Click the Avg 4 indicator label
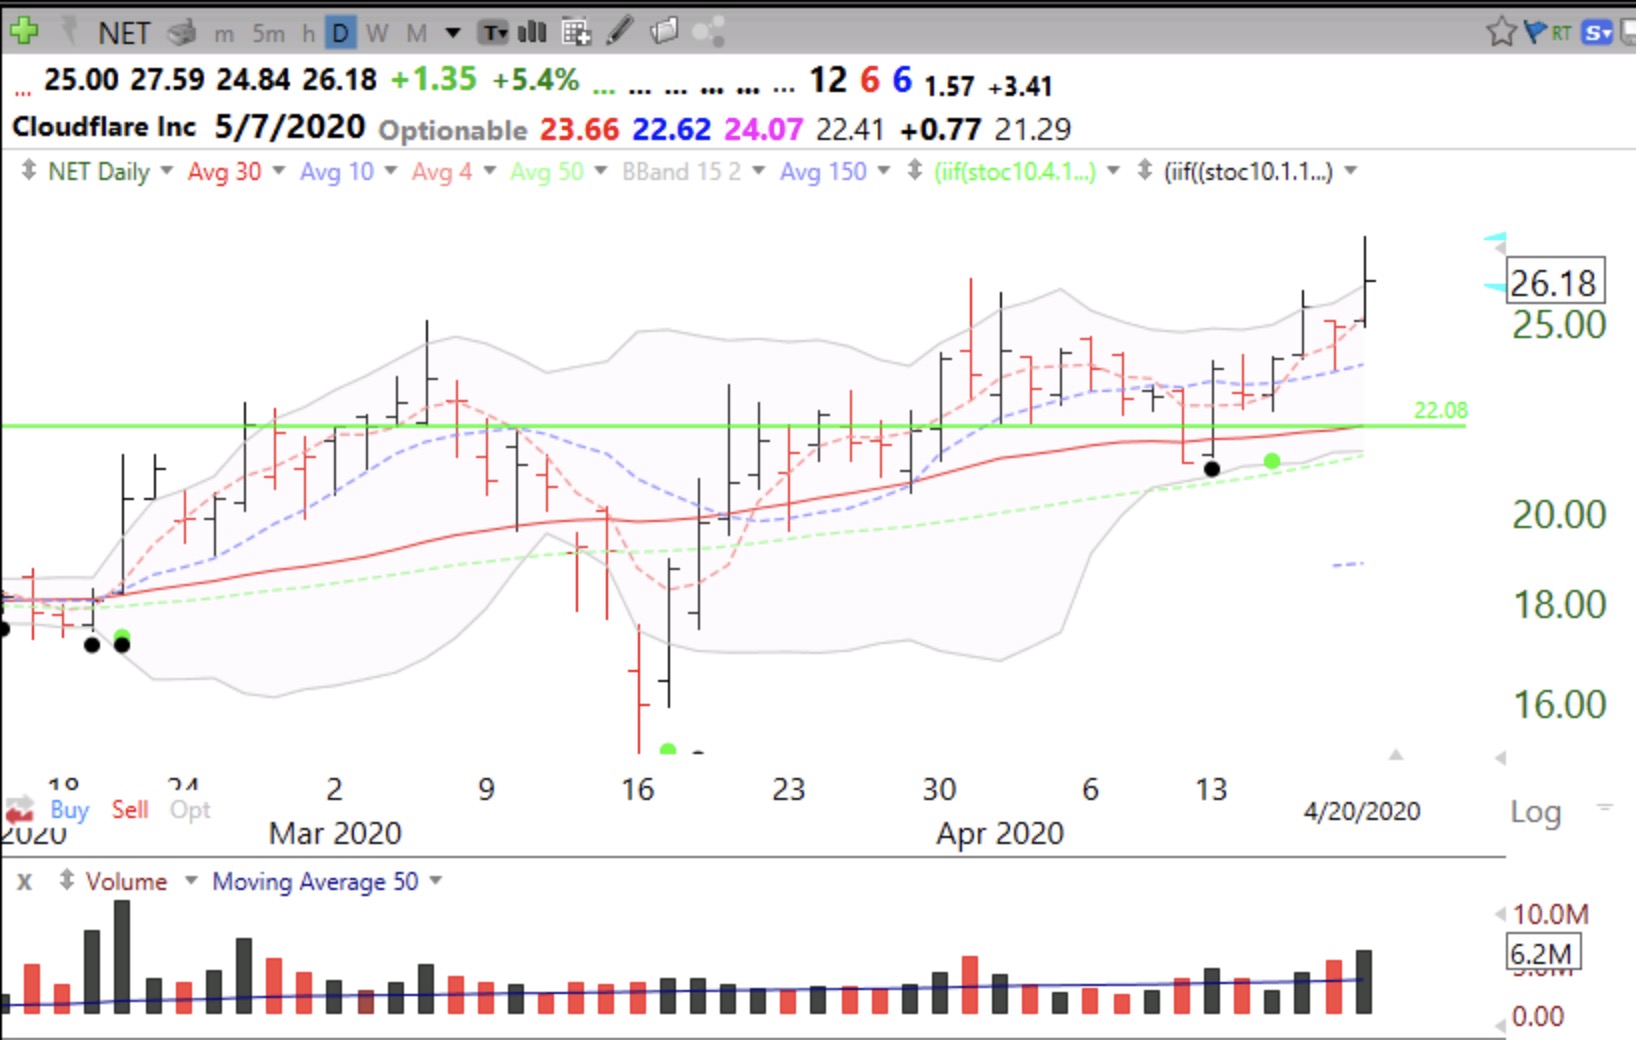Image resolution: width=1636 pixels, height=1040 pixels. 442,172
